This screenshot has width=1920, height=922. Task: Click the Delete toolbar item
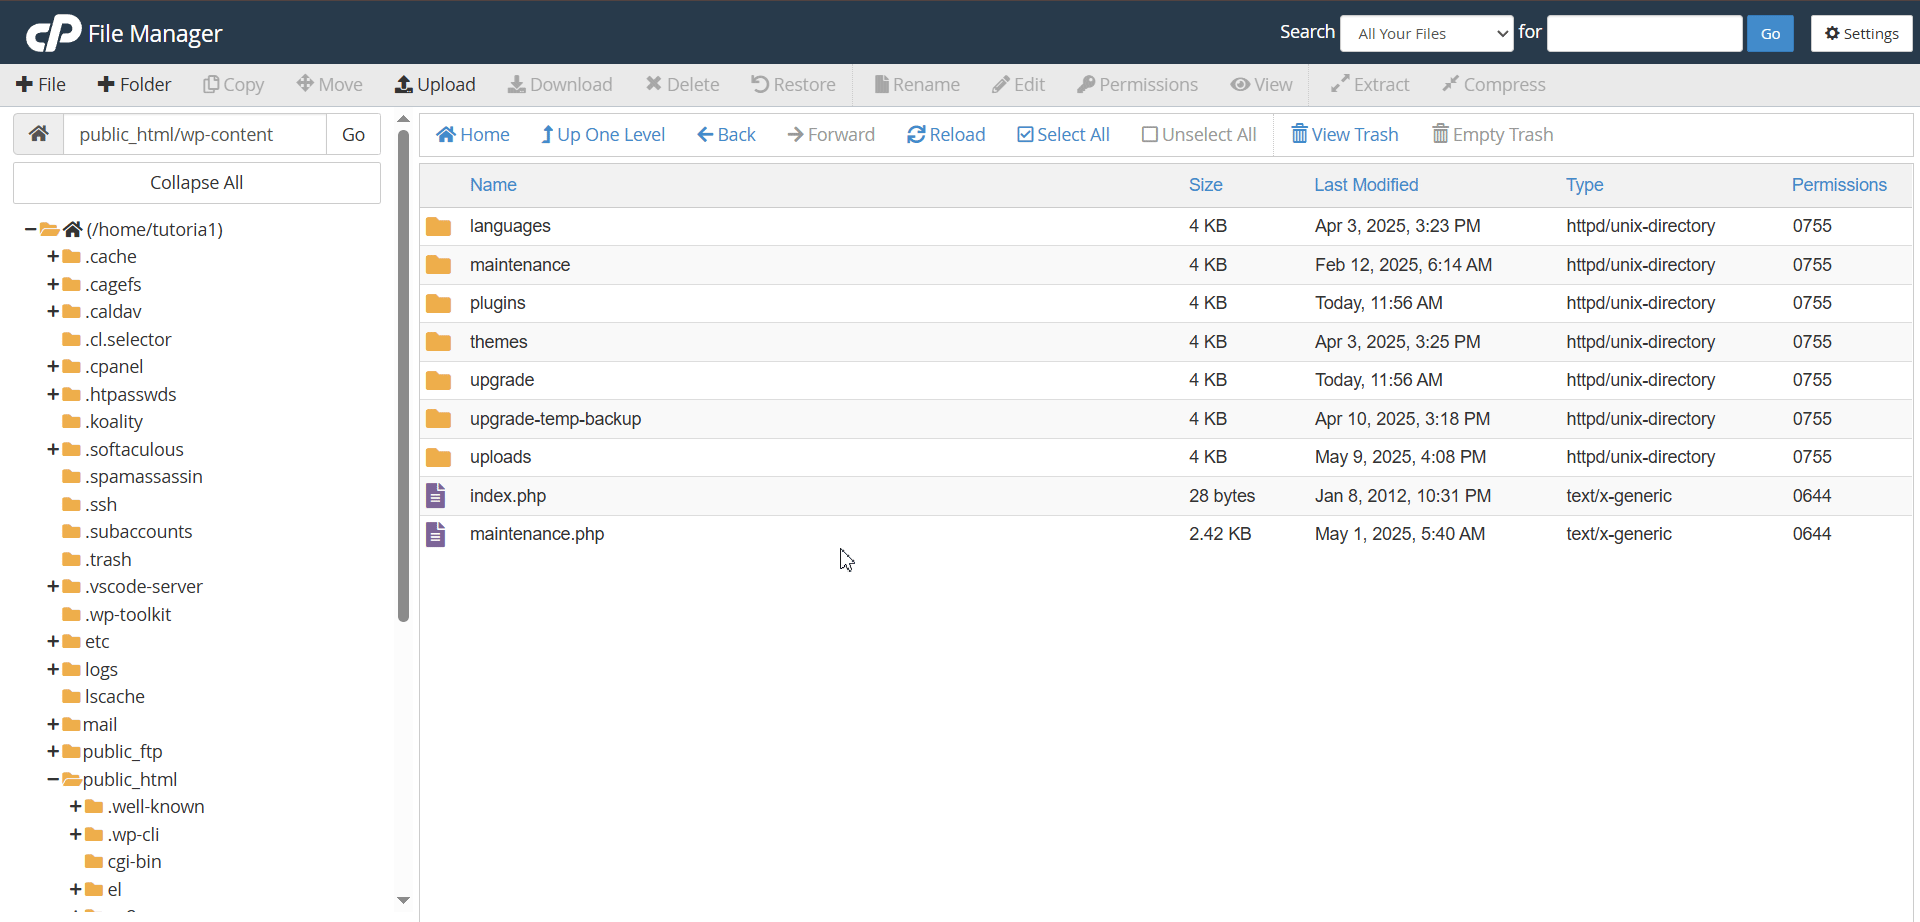click(682, 85)
